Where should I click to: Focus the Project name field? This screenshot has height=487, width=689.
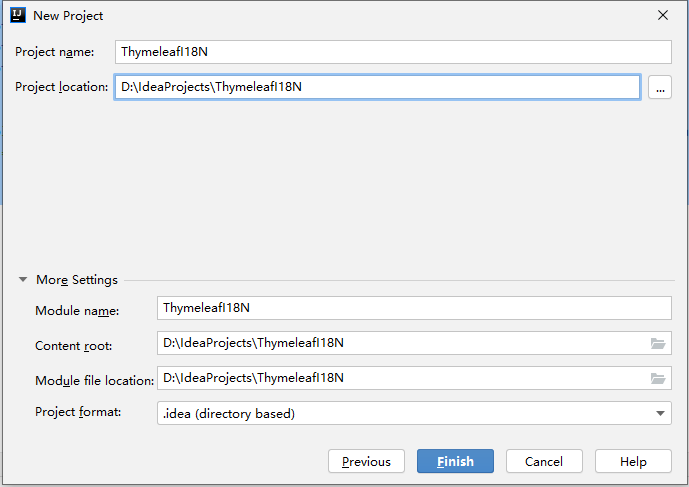coord(393,52)
